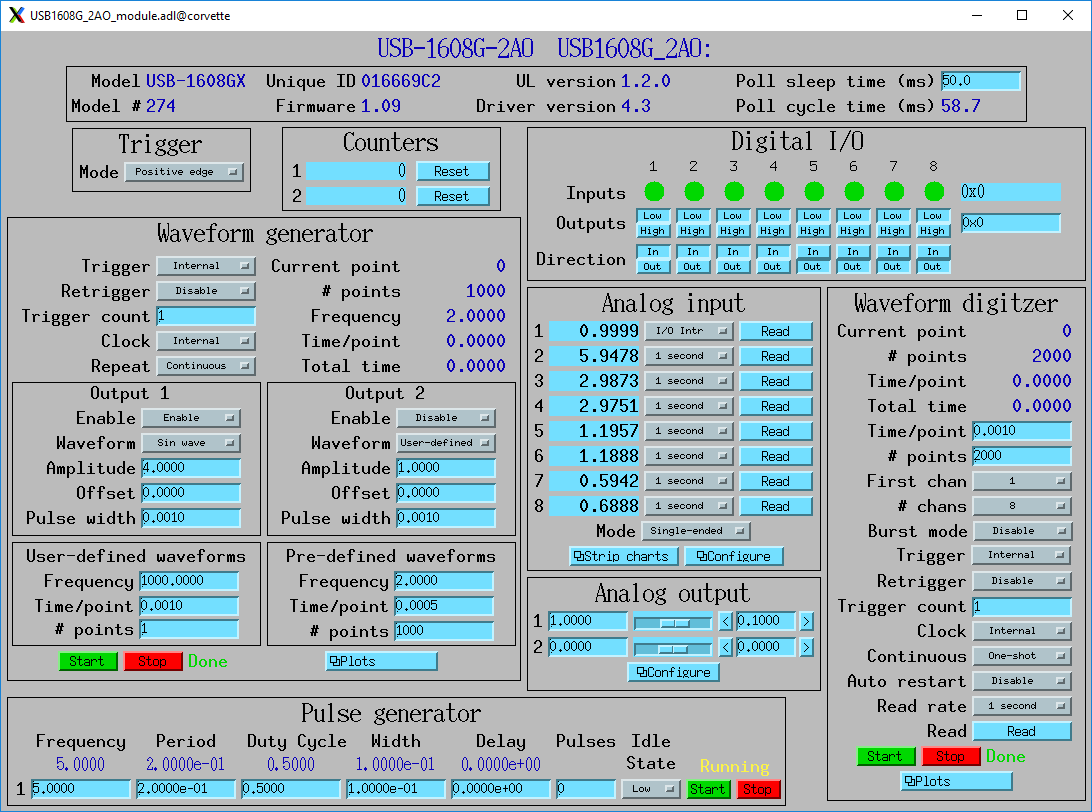Screen dimensions: 1092x812
Task: Click digitizer Time/point input field
Action: click(1022, 431)
